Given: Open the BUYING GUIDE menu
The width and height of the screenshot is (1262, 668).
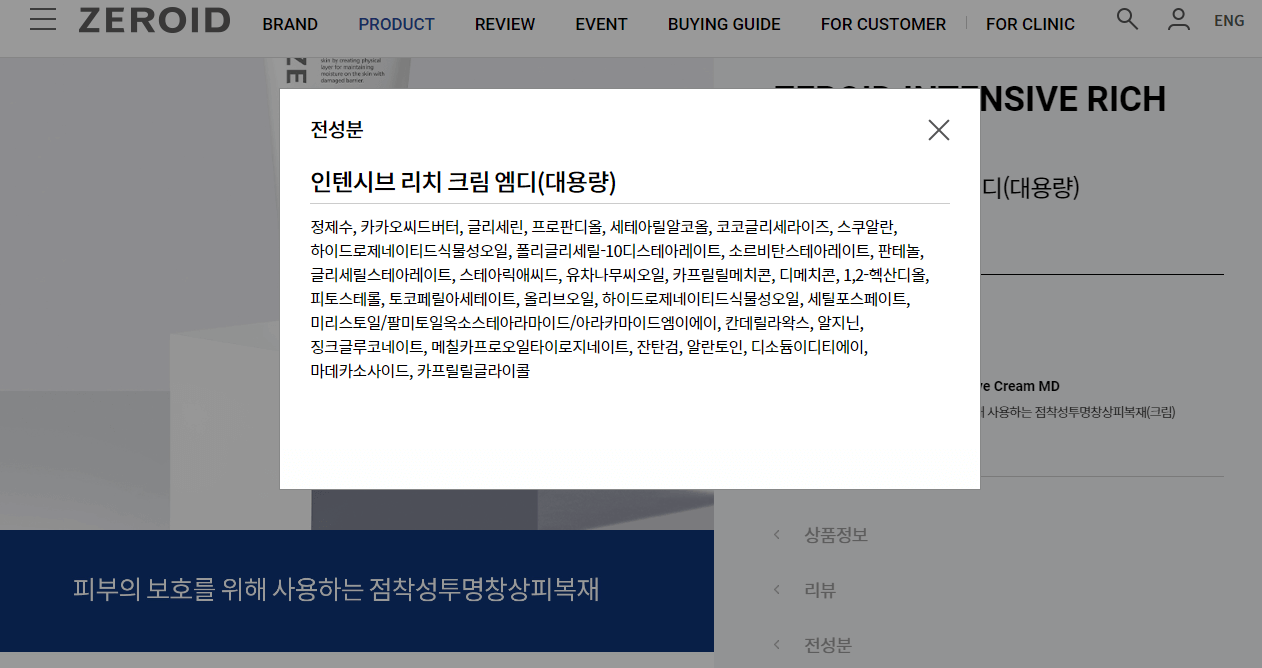Looking at the screenshot, I should [724, 24].
